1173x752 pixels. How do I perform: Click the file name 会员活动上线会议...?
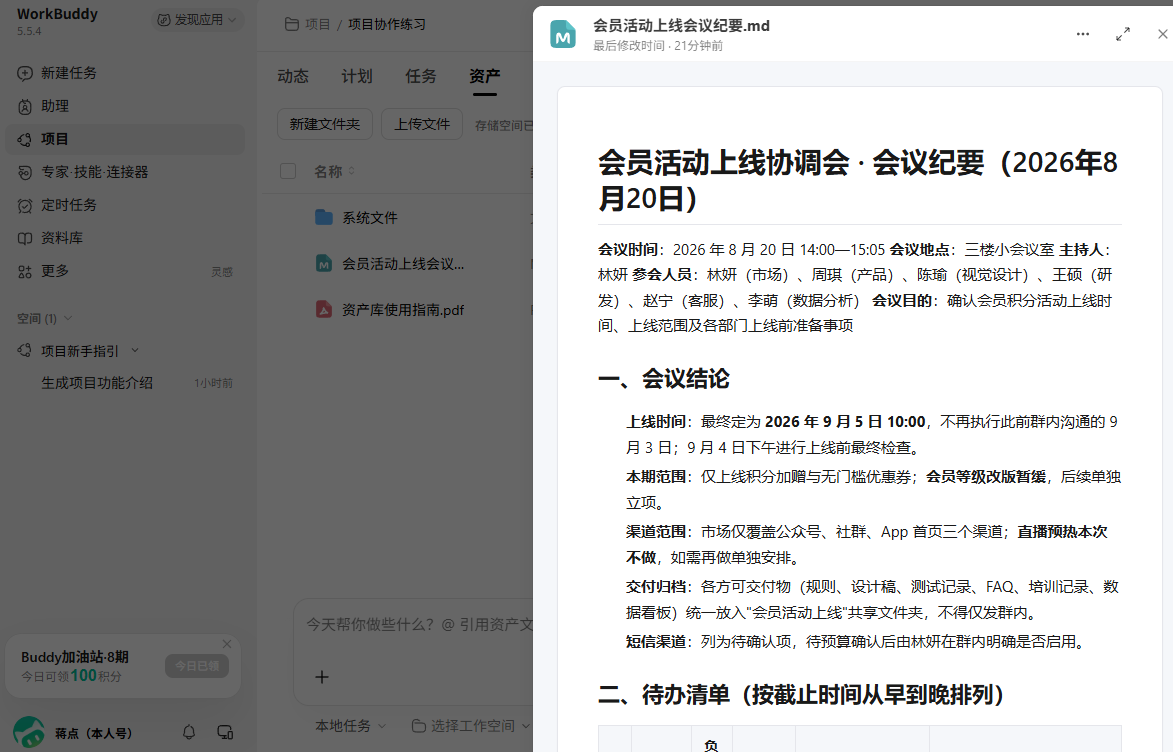[403, 264]
